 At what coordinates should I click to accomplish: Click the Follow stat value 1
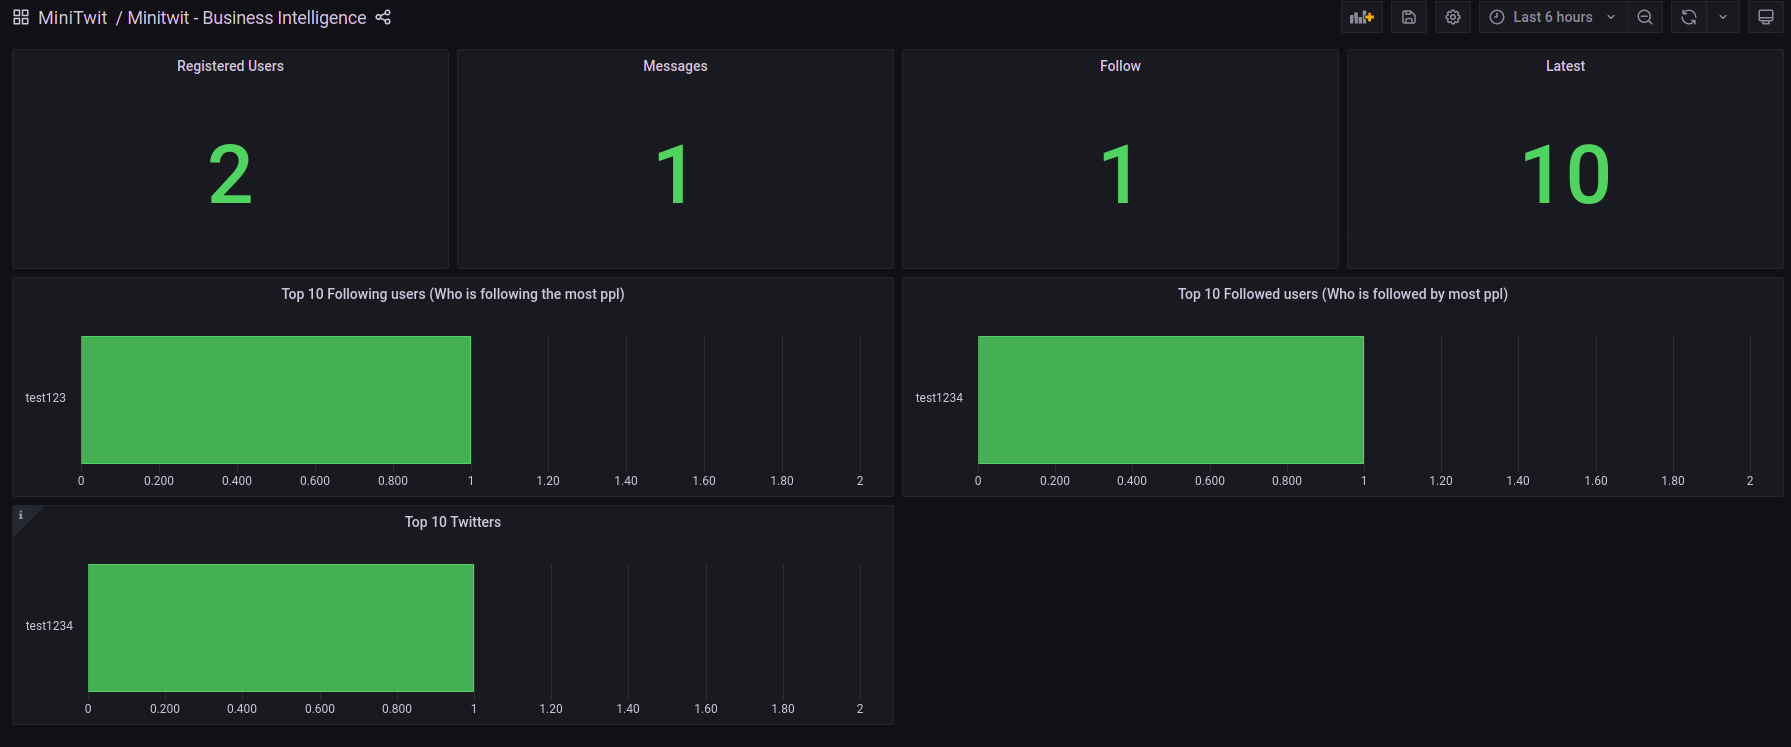[x=1118, y=175]
